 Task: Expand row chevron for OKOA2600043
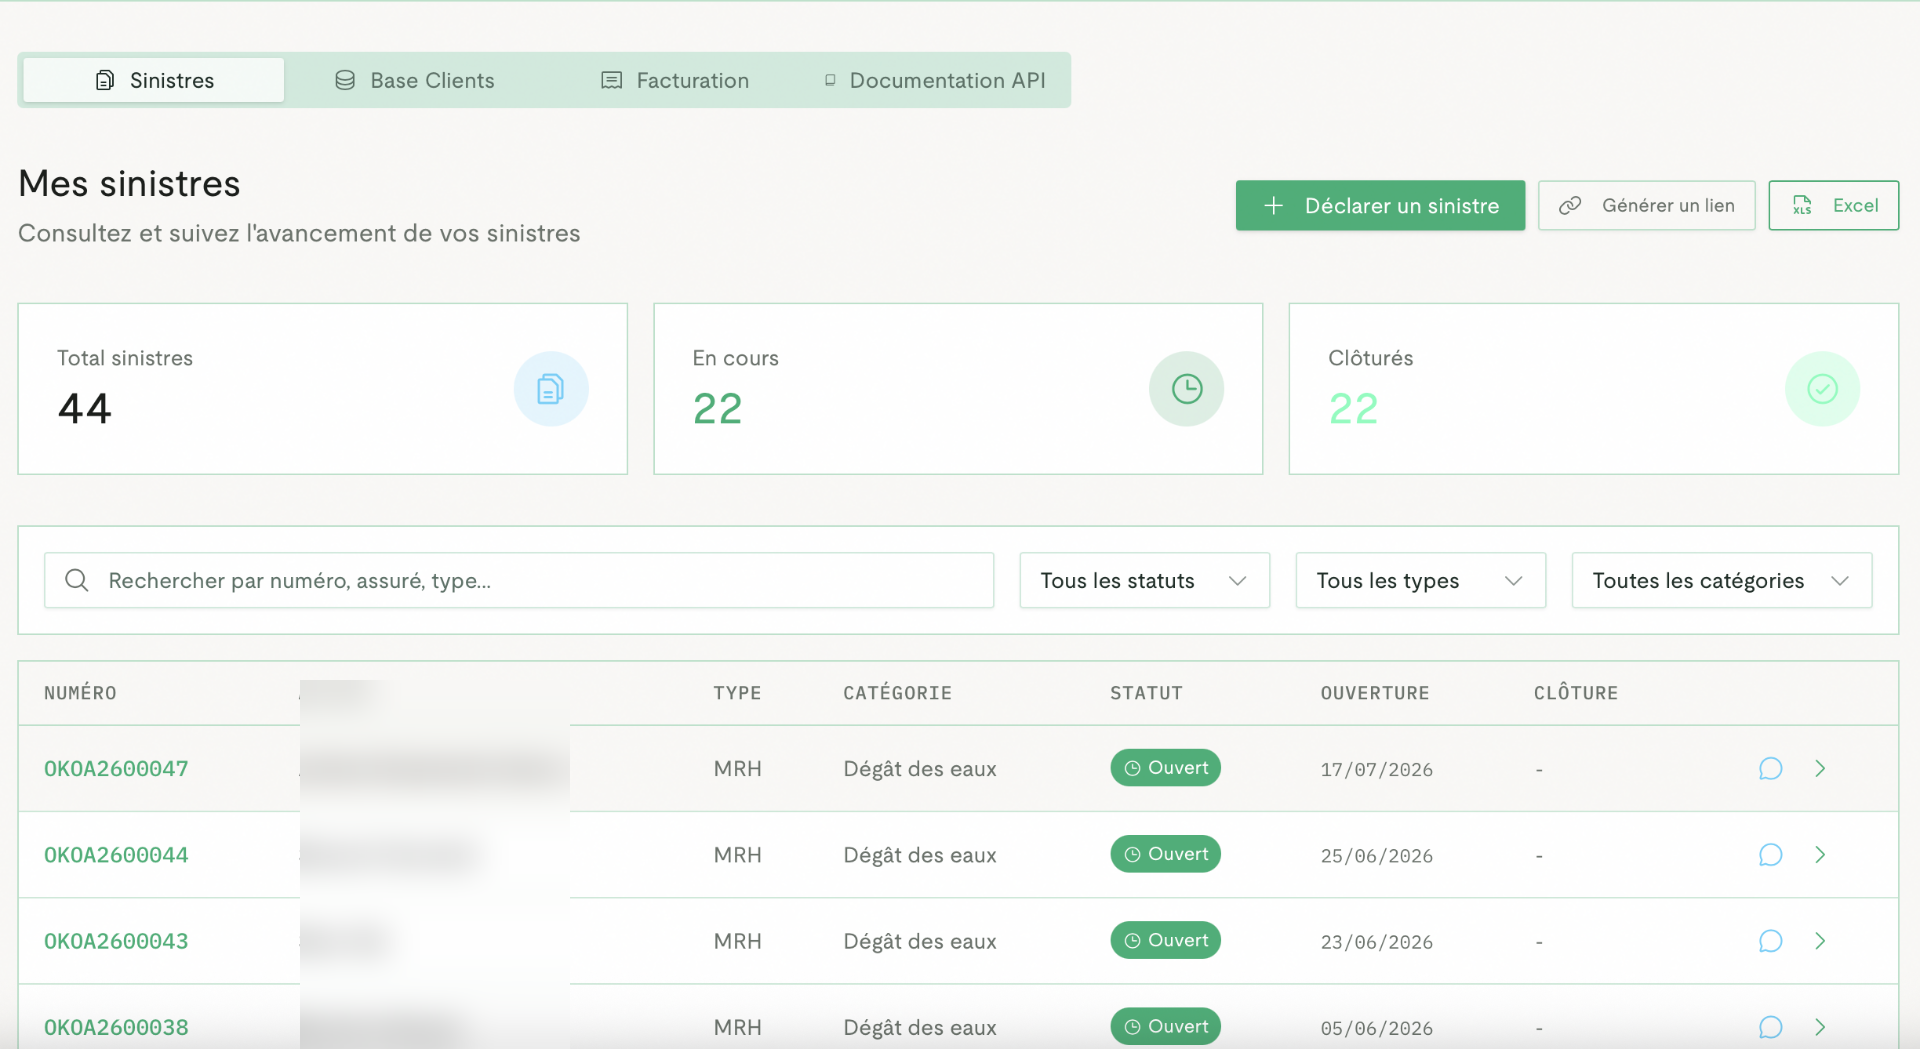click(x=1820, y=941)
